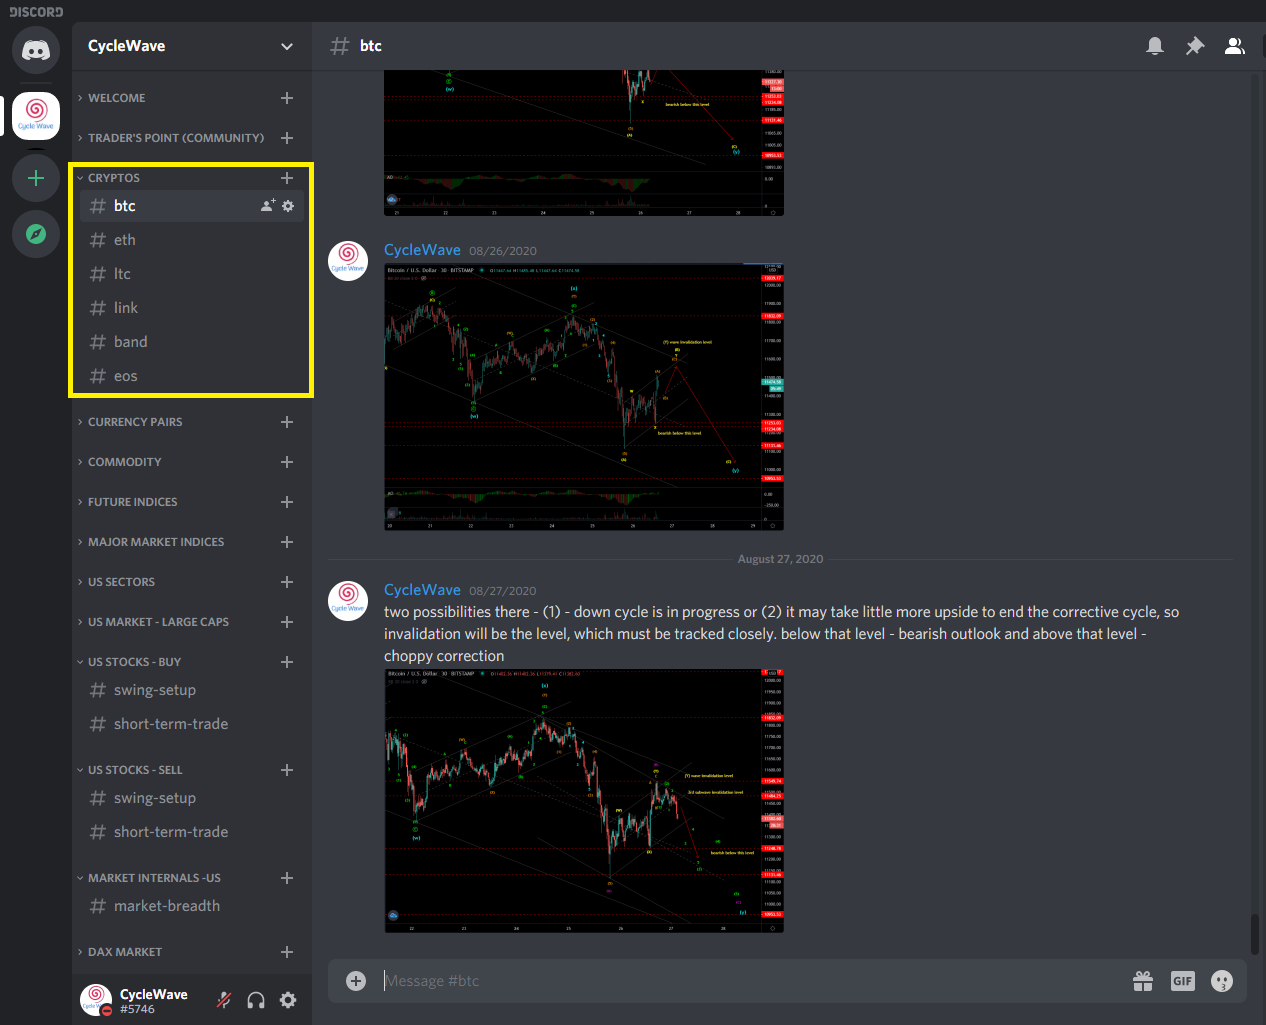1266x1025 pixels.
Task: Open the gift icon in the message bar
Action: (x=1143, y=981)
